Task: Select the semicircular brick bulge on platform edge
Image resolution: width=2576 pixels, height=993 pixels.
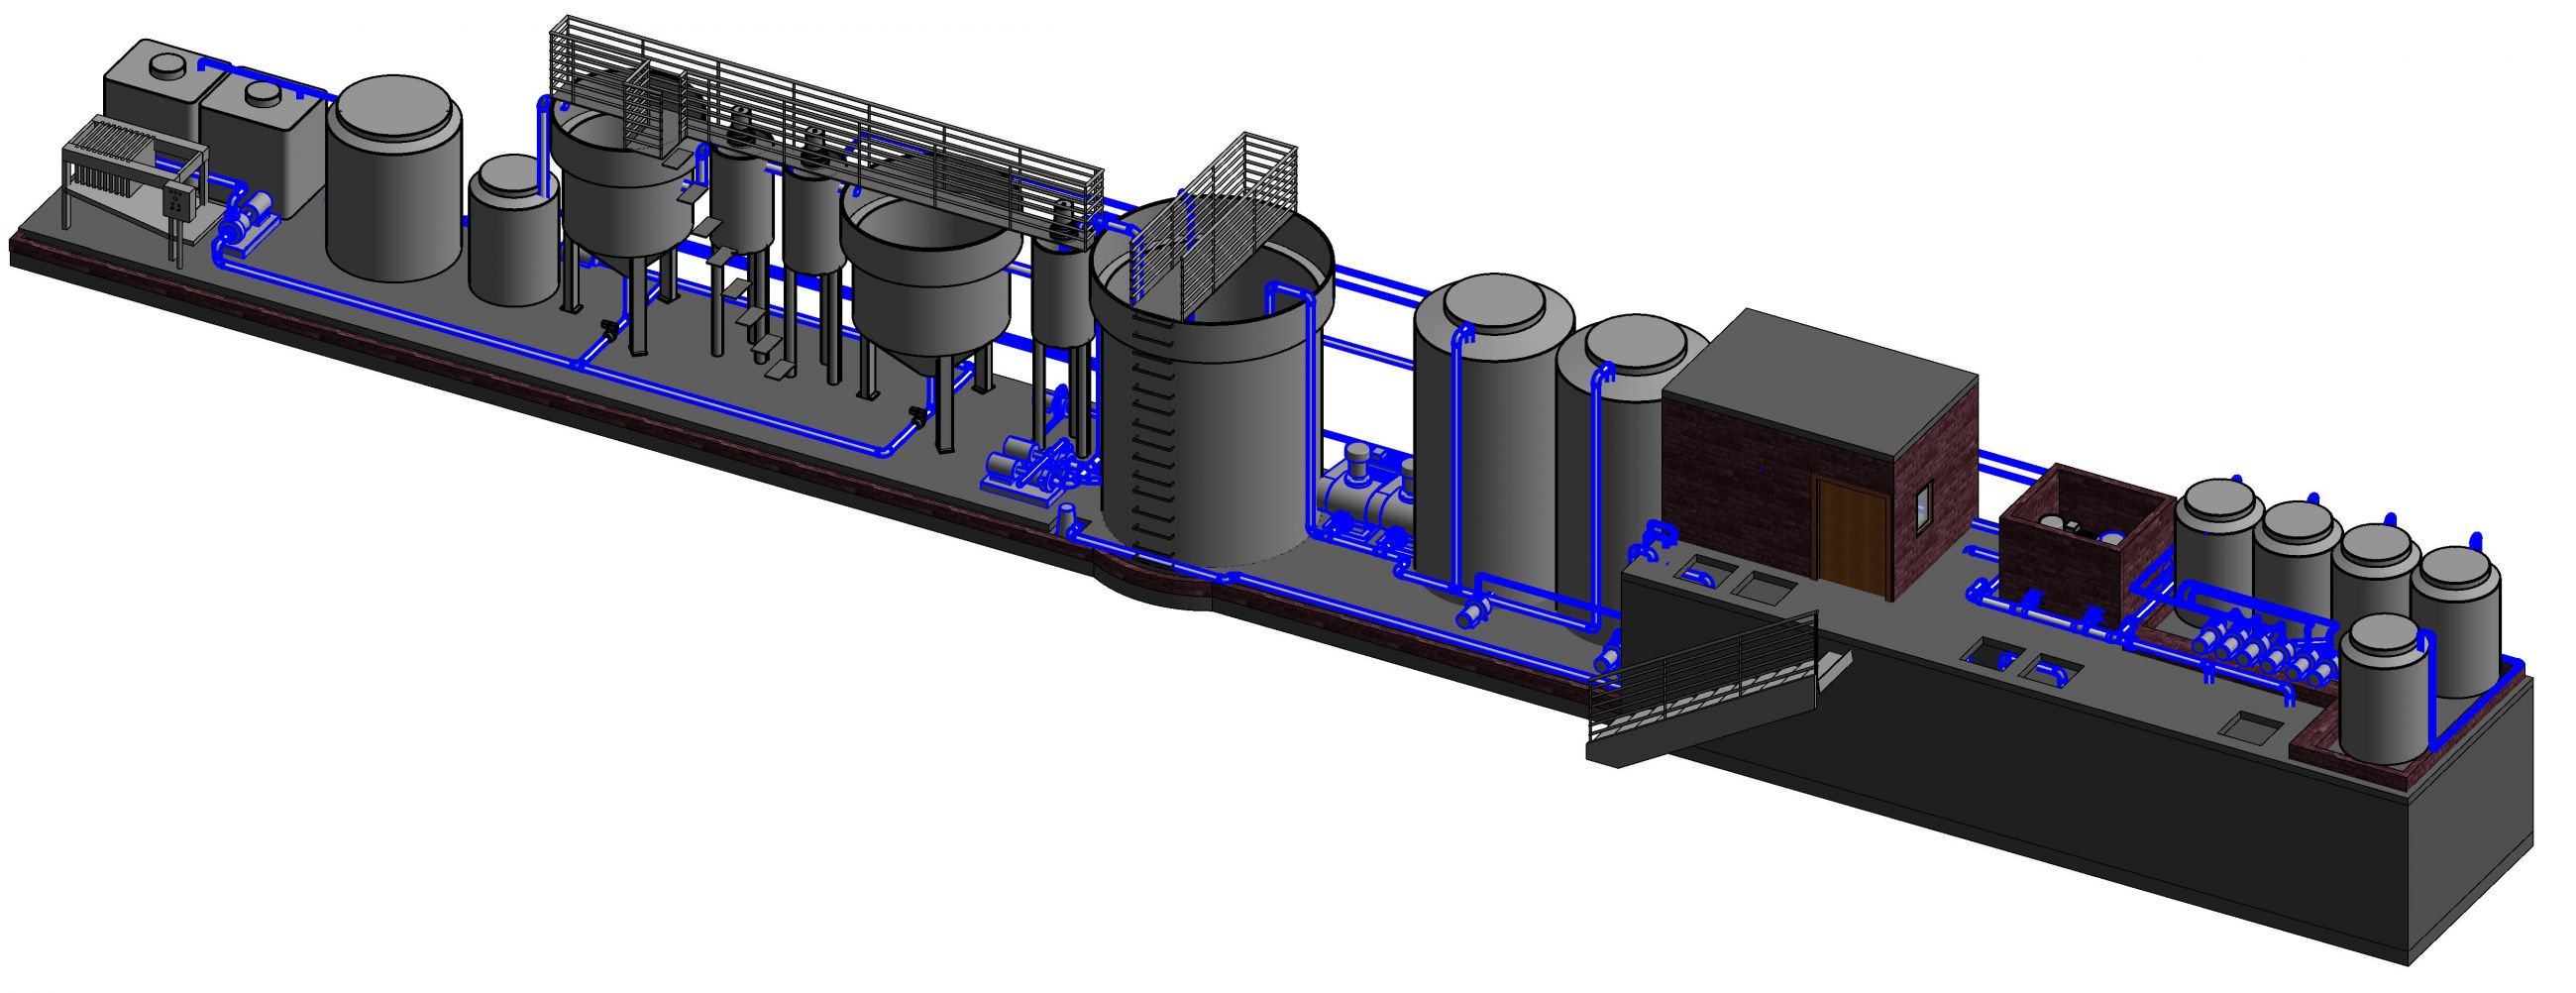Action: point(1153,581)
